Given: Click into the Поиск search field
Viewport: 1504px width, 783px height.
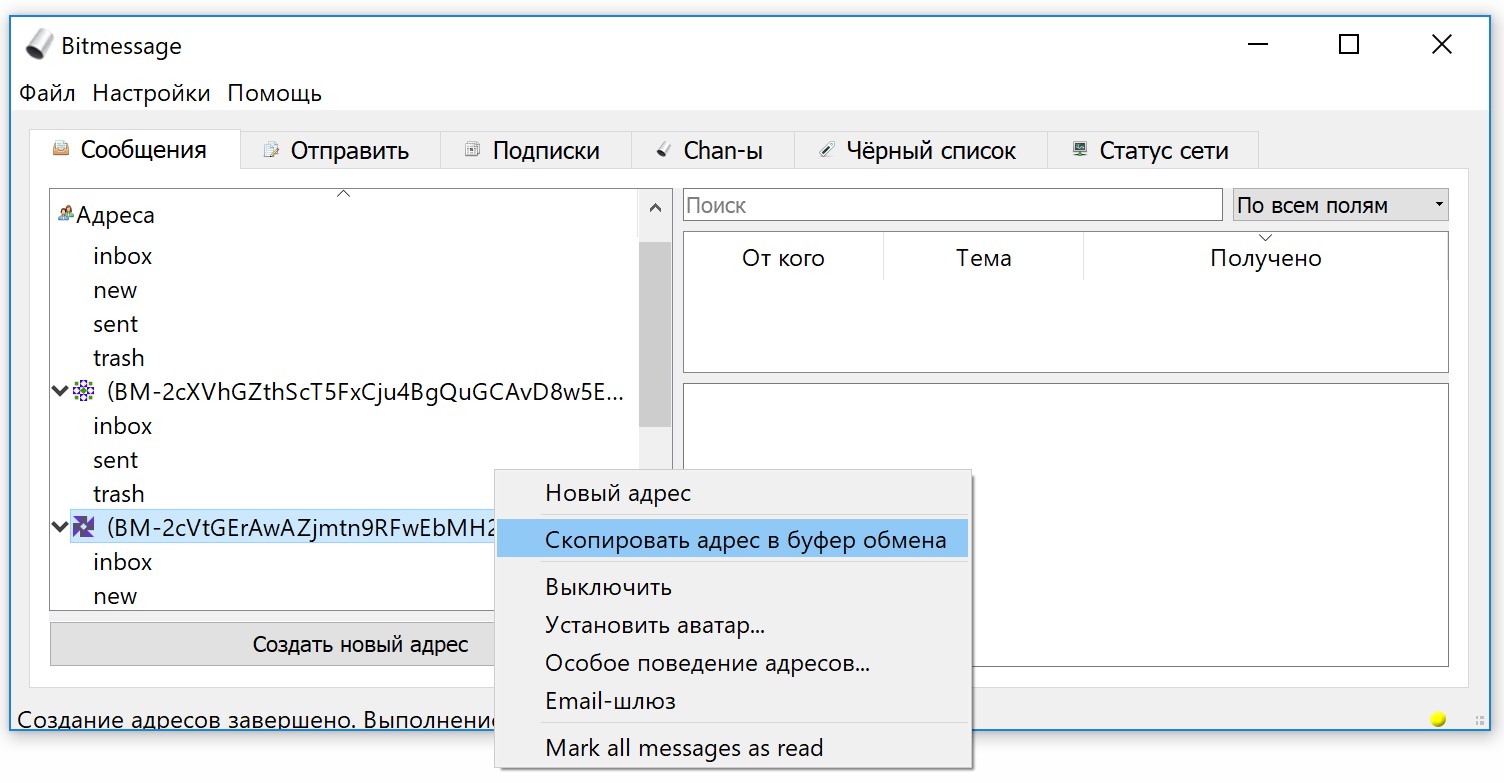Looking at the screenshot, I should pos(952,205).
